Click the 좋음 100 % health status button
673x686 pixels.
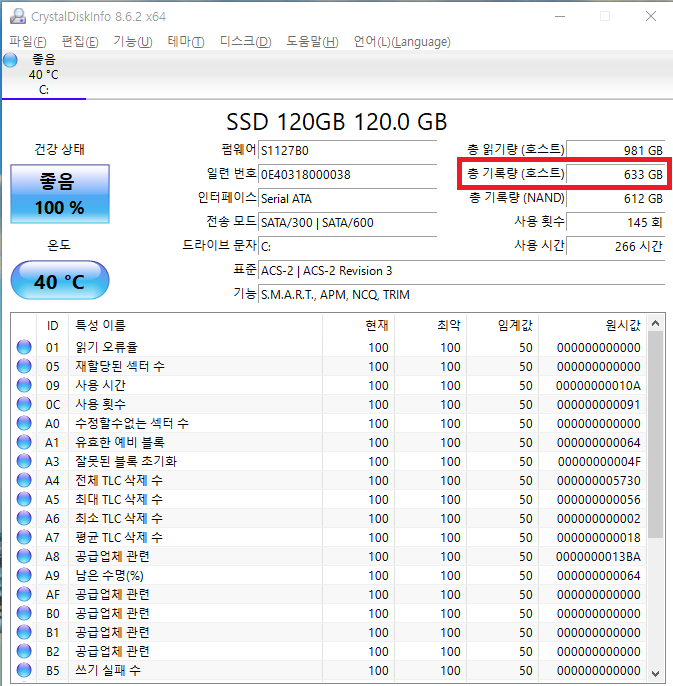tap(60, 194)
